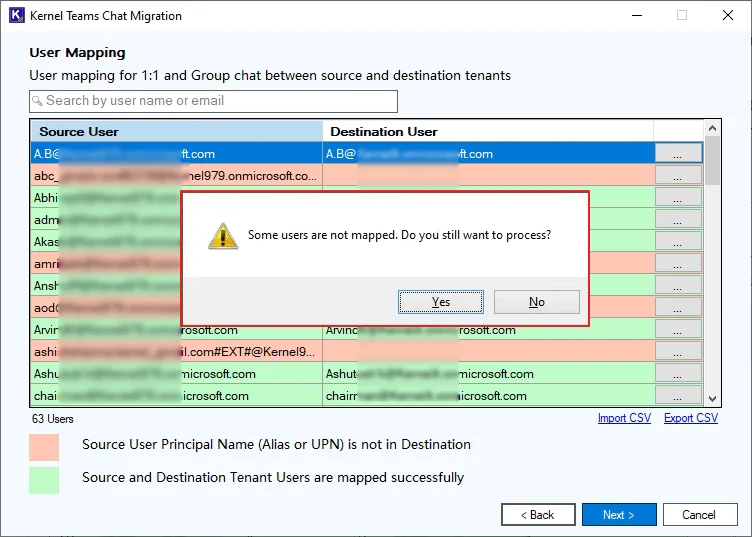This screenshot has width=752, height=537.
Task: Click the scrollbar down arrow
Action: tap(712, 398)
